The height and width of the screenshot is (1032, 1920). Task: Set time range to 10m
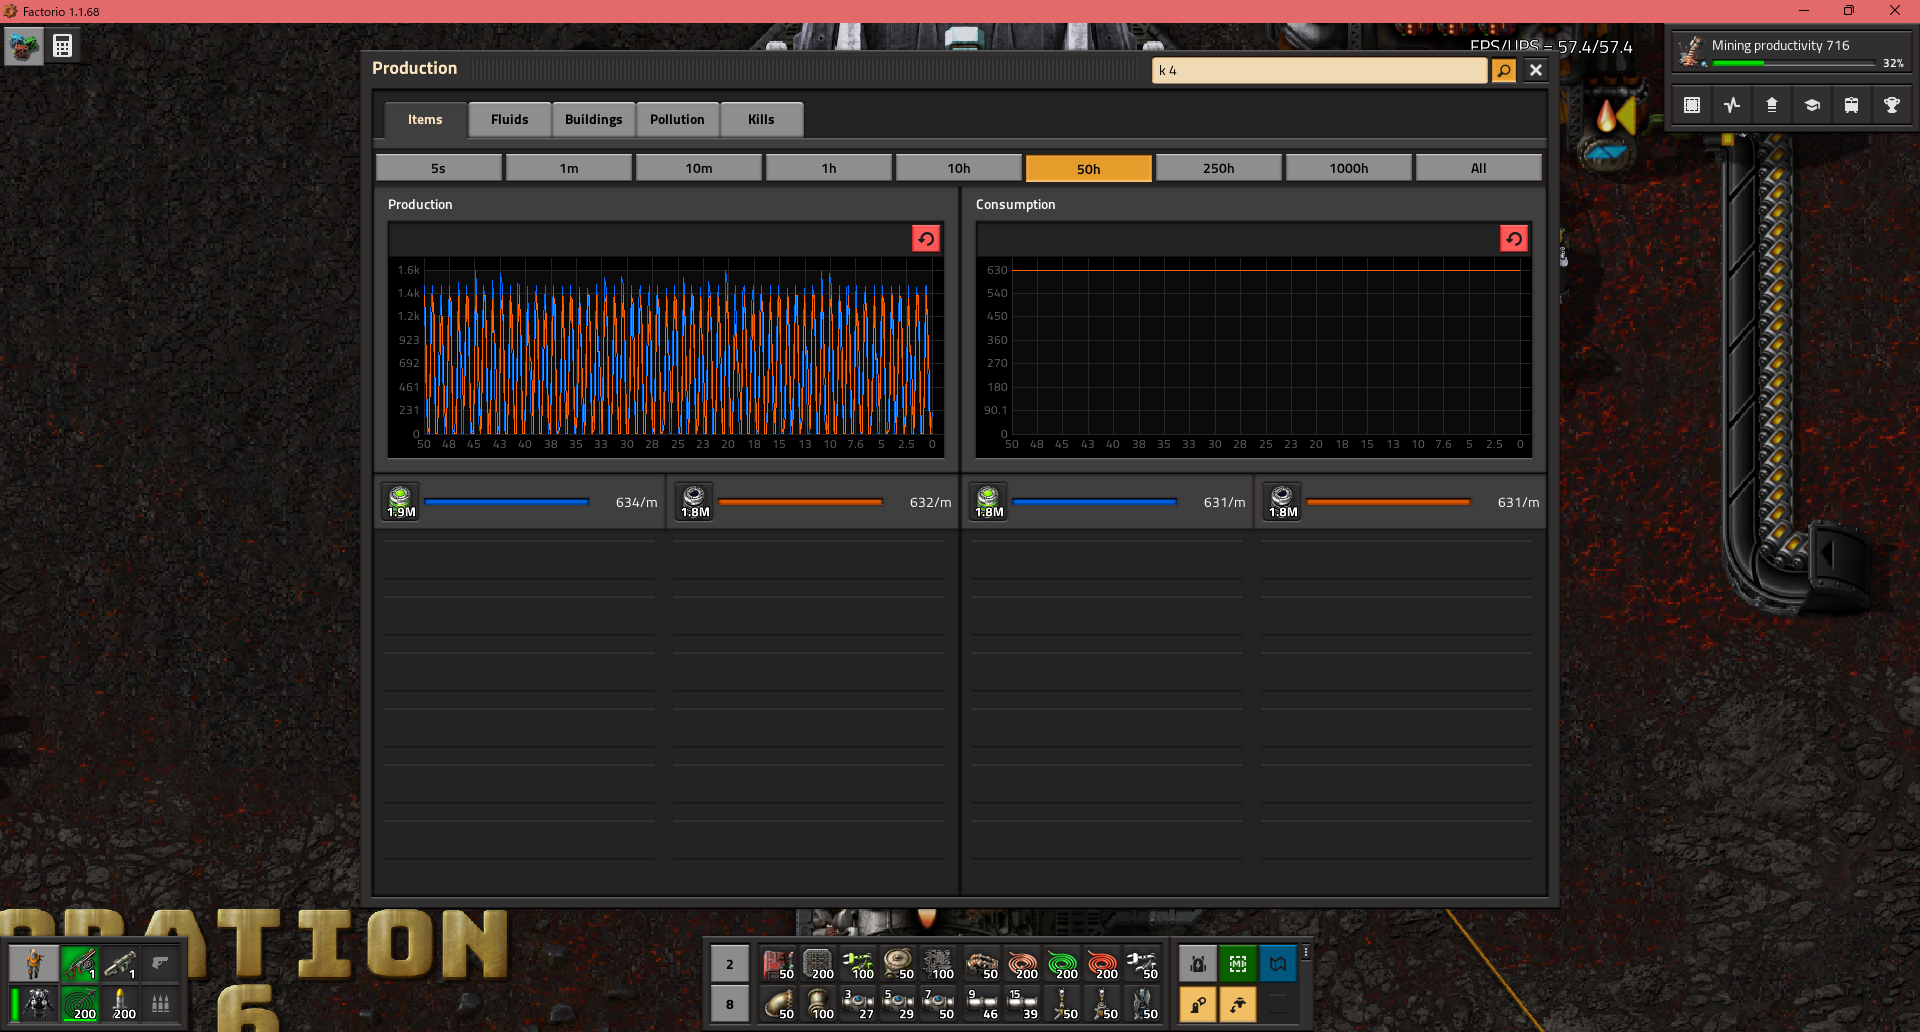click(699, 168)
